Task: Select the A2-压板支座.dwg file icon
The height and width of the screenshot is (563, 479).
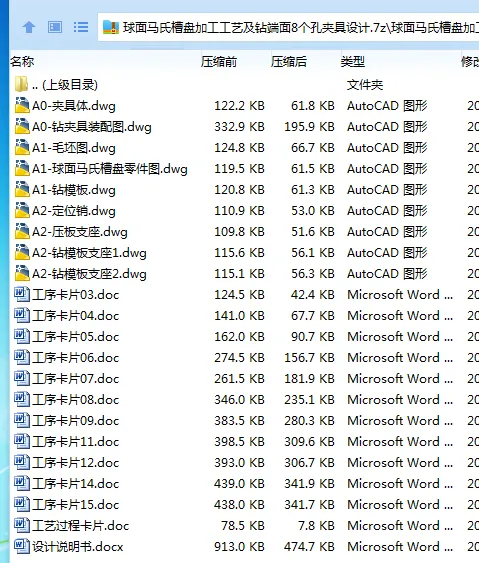Action: pos(22,231)
